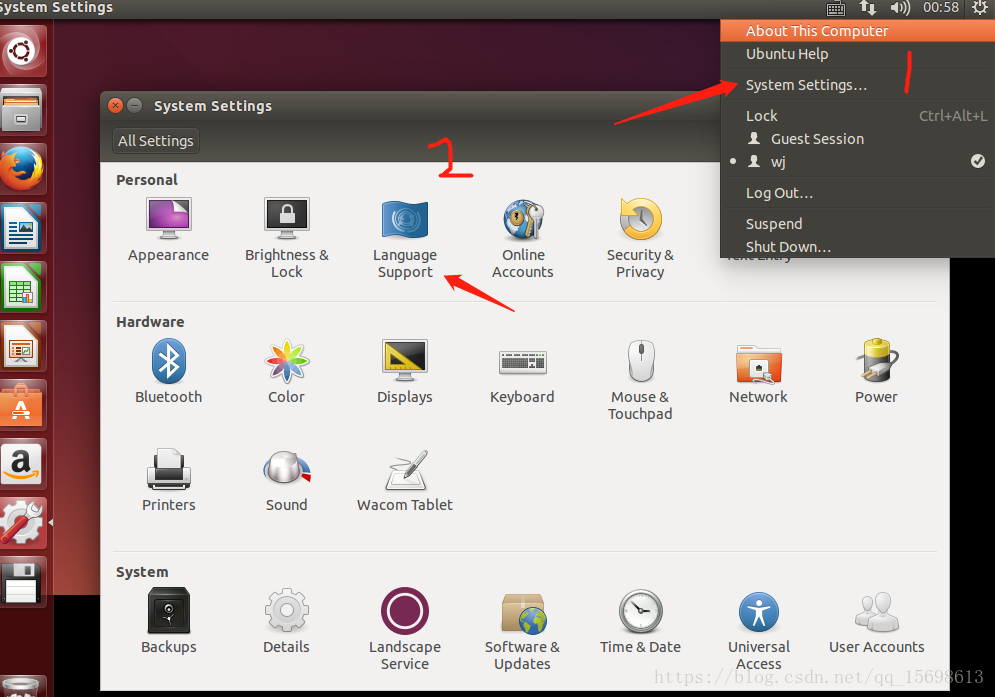Launch LibreOffice Impress from the launcher

(23, 346)
